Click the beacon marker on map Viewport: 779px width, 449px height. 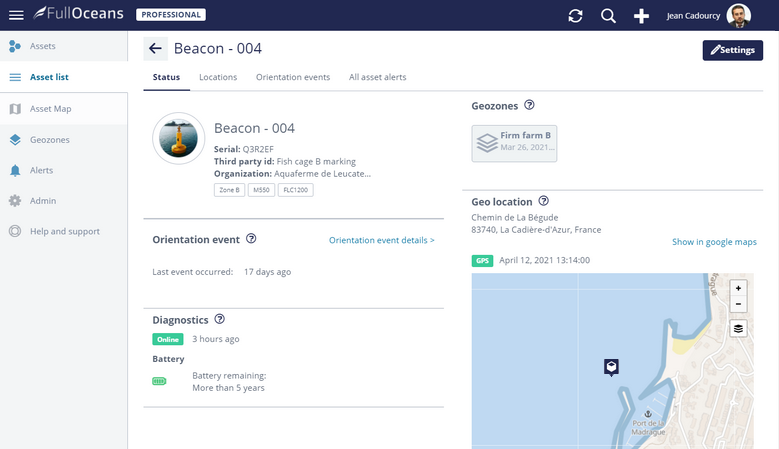click(611, 367)
